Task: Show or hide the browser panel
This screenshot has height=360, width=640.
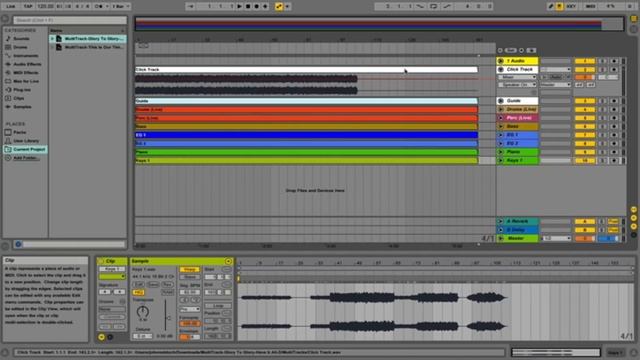Action: pos(5,19)
